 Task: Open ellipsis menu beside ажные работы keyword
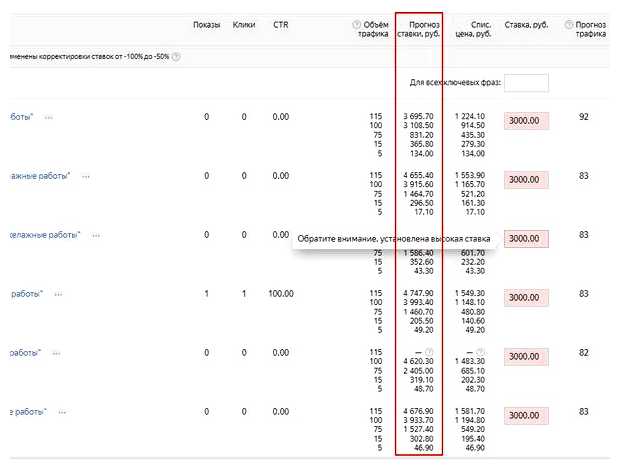(x=86, y=176)
